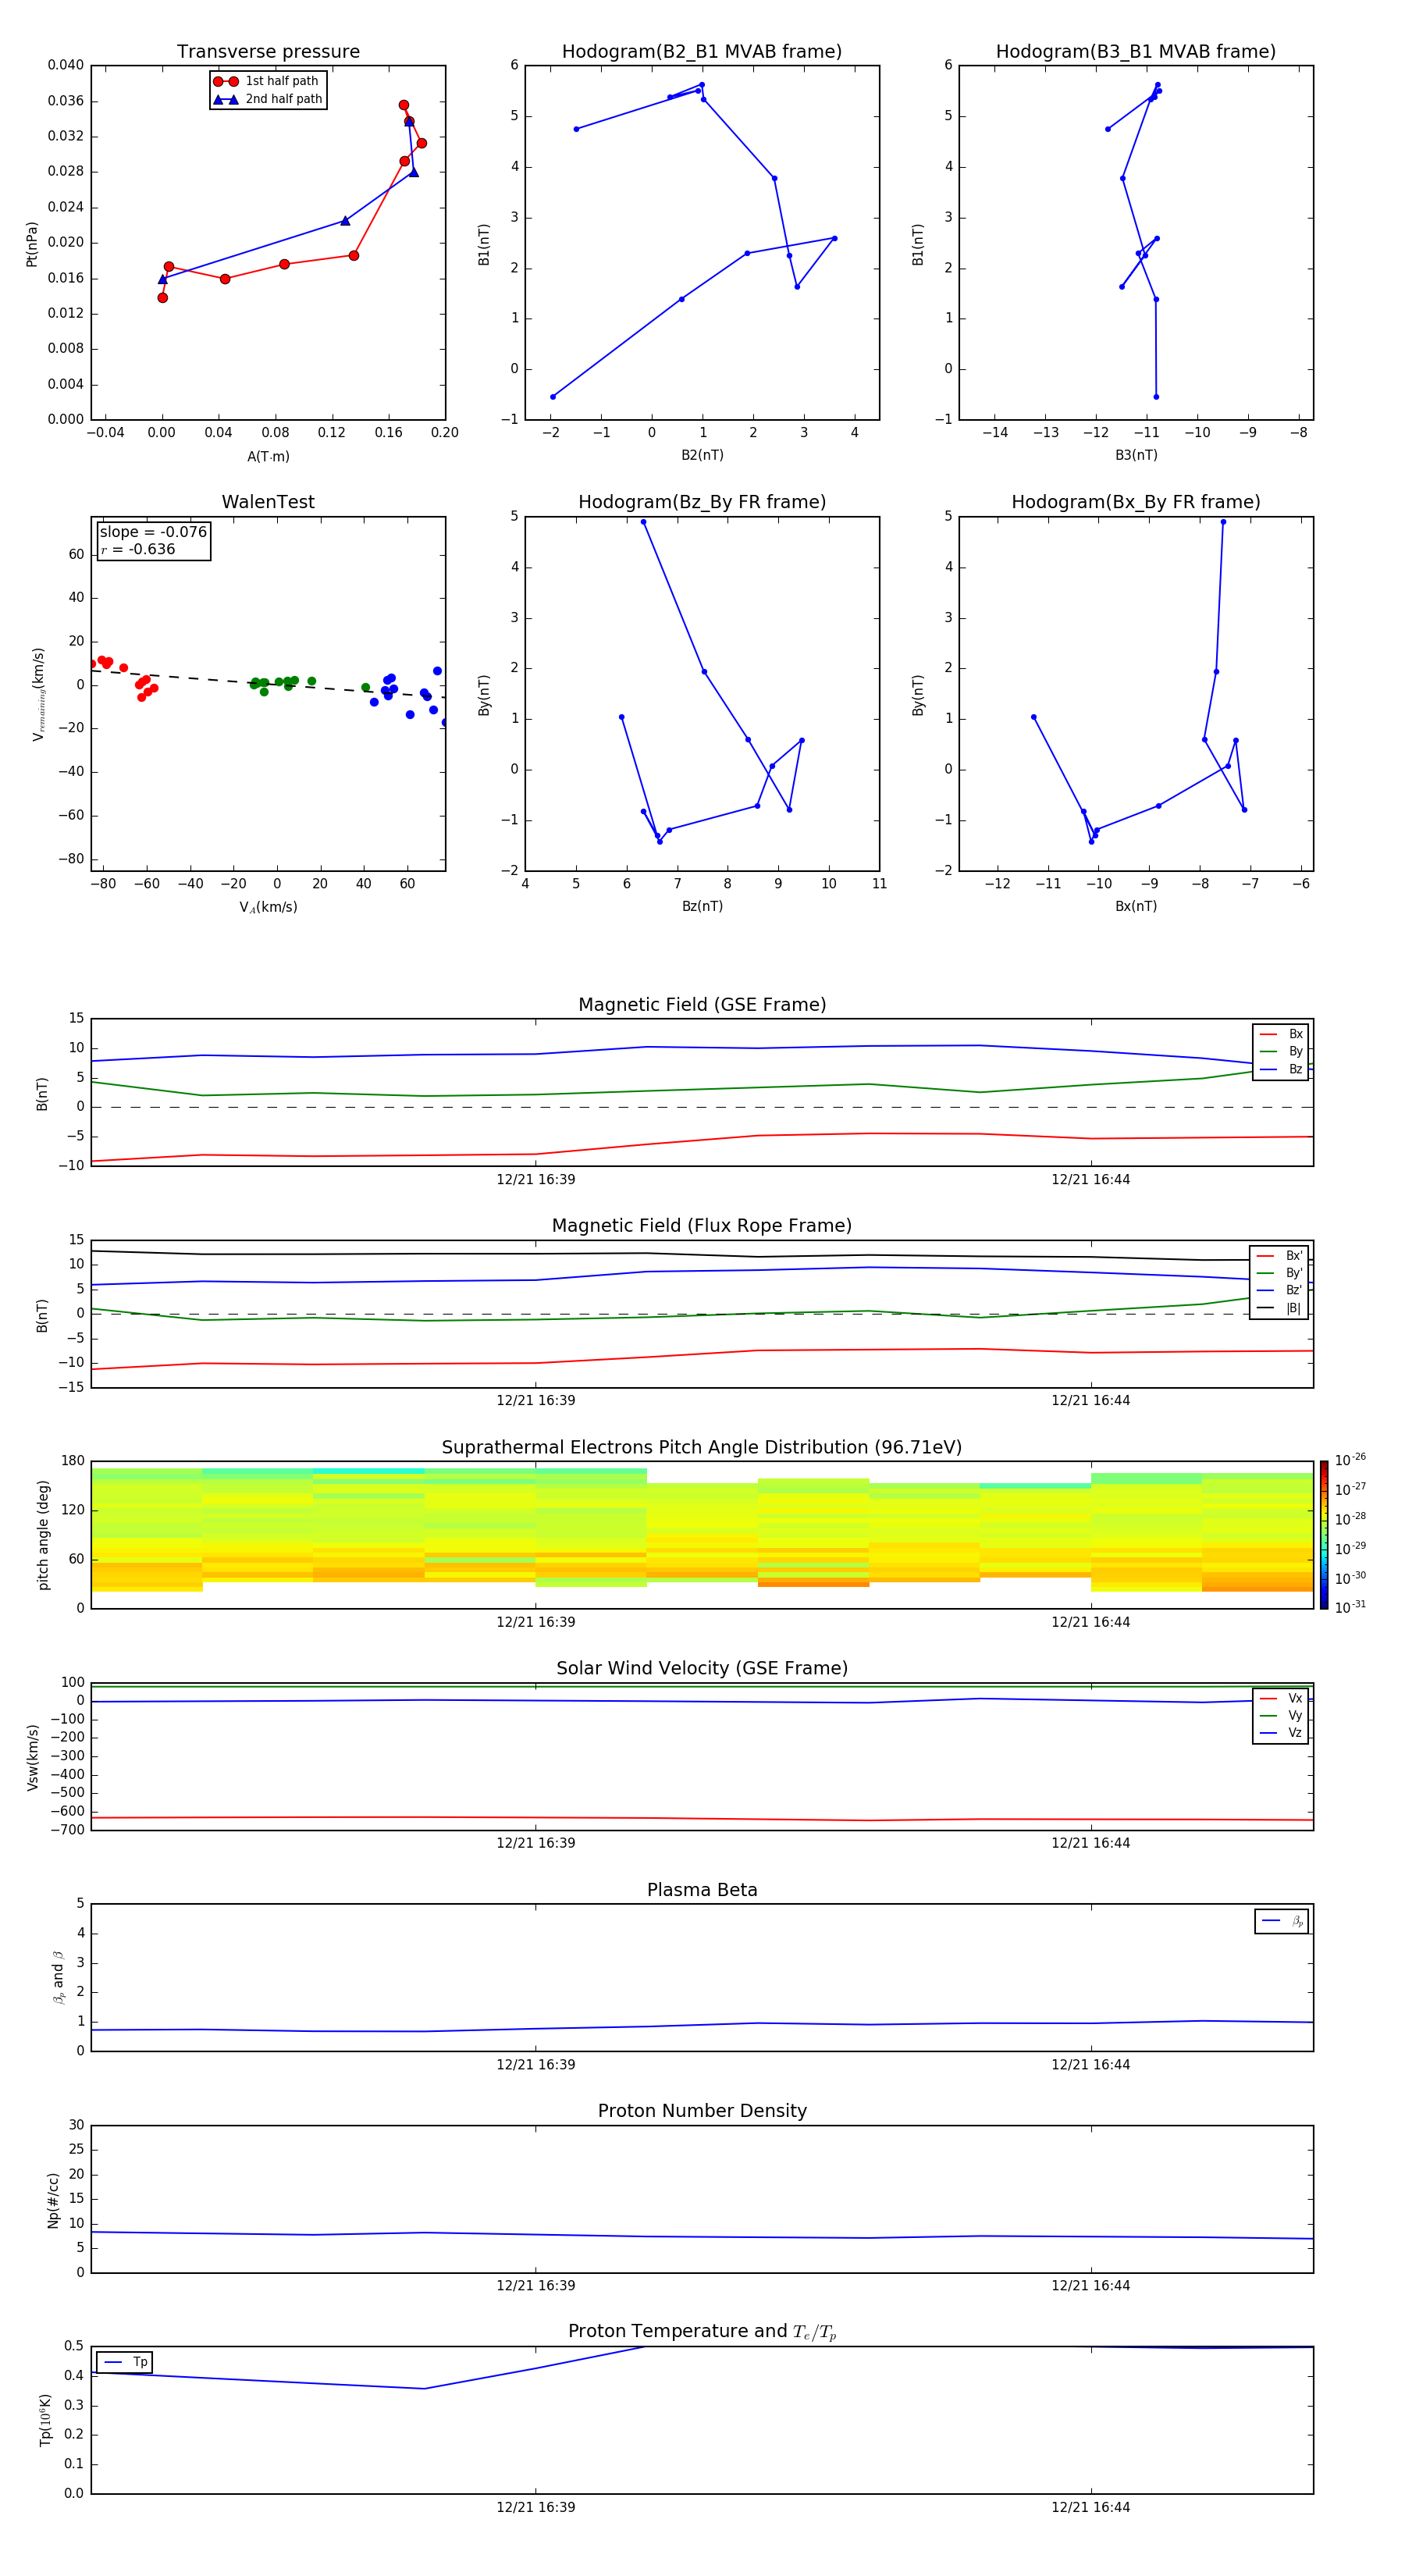Image resolution: width=1405 pixels, height=2576 pixels.
Task: Select 'Vx' in the velocity legend
Action: tap(1281, 1698)
